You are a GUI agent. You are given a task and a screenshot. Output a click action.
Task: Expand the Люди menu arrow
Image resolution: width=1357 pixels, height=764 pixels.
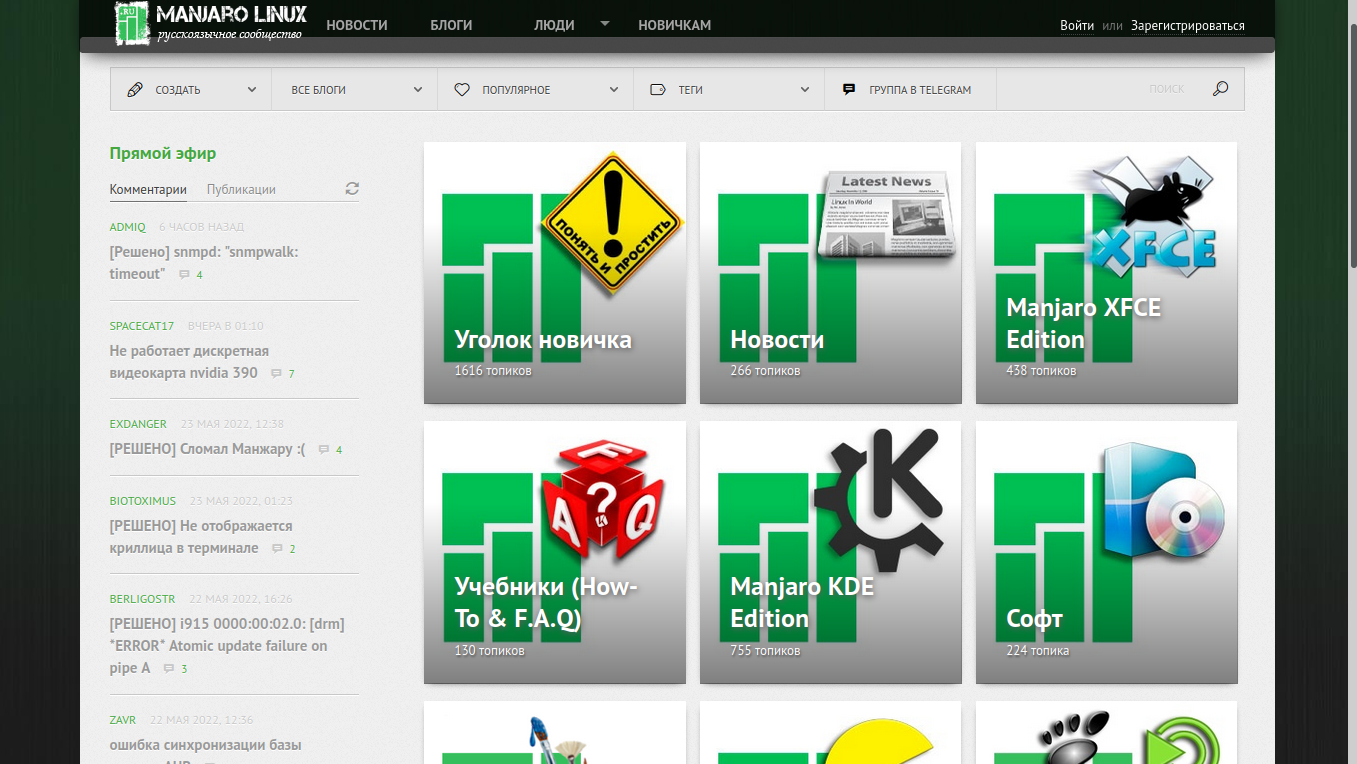[605, 24]
